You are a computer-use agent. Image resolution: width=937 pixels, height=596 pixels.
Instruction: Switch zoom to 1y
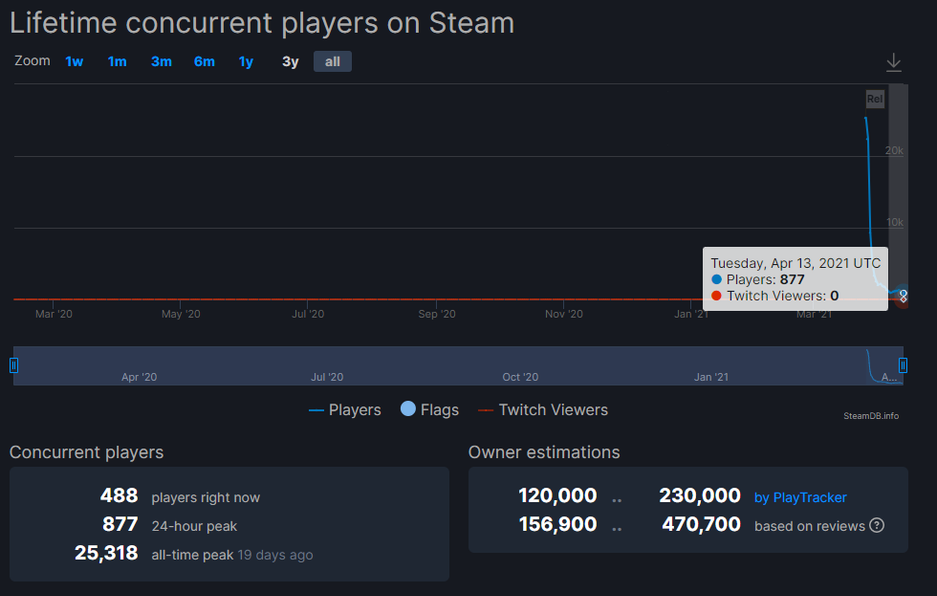246,62
